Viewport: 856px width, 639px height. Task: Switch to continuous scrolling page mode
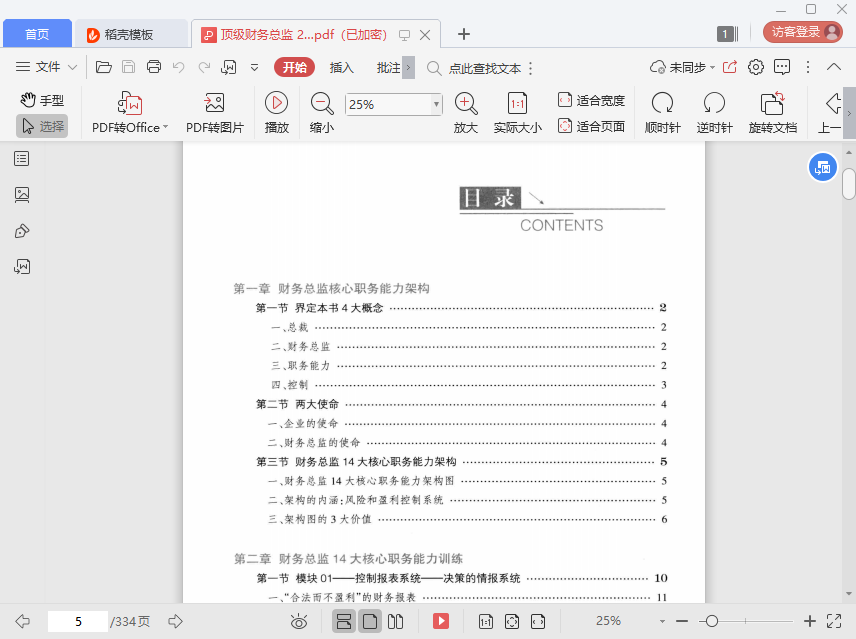click(344, 621)
